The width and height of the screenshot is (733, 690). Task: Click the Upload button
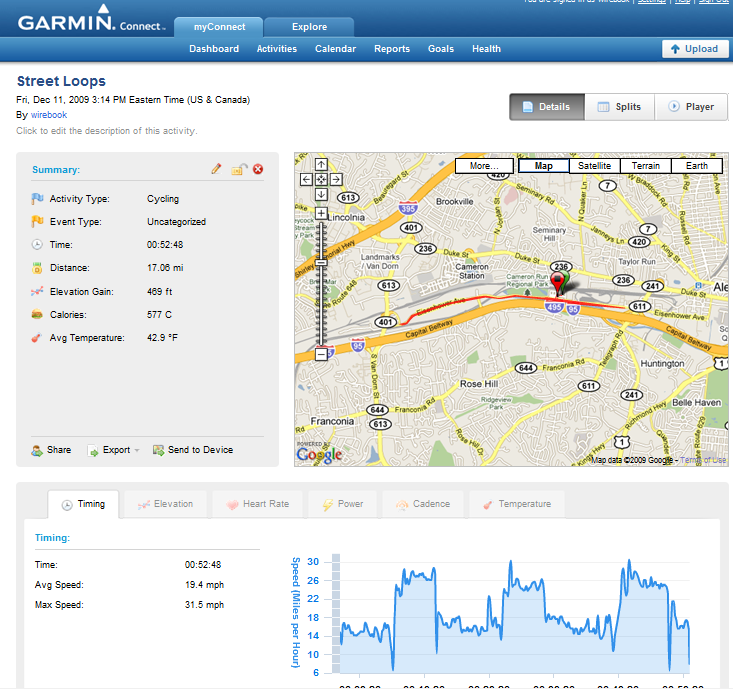pyautogui.click(x=695, y=49)
